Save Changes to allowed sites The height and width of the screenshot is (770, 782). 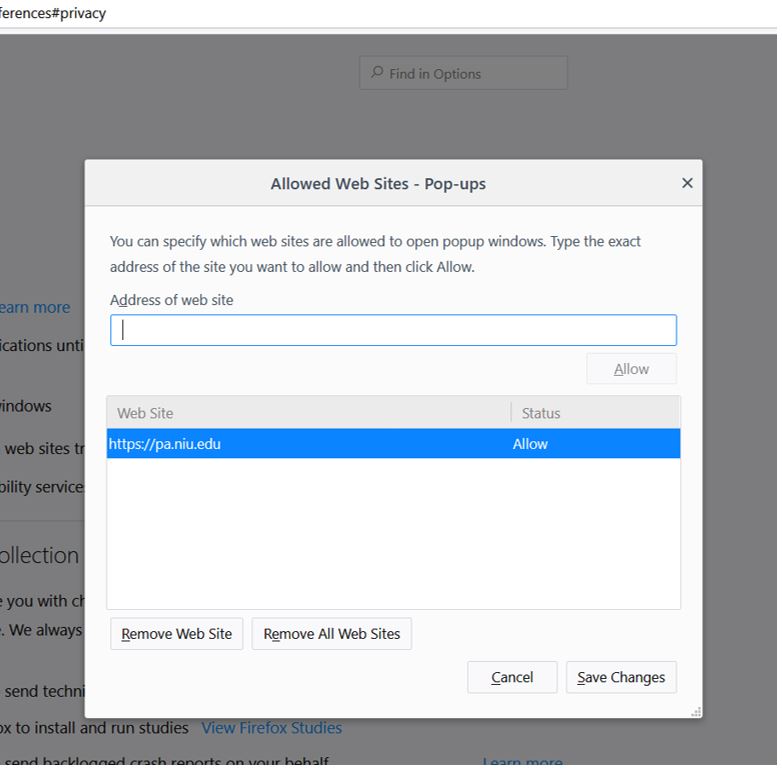pyautogui.click(x=621, y=677)
